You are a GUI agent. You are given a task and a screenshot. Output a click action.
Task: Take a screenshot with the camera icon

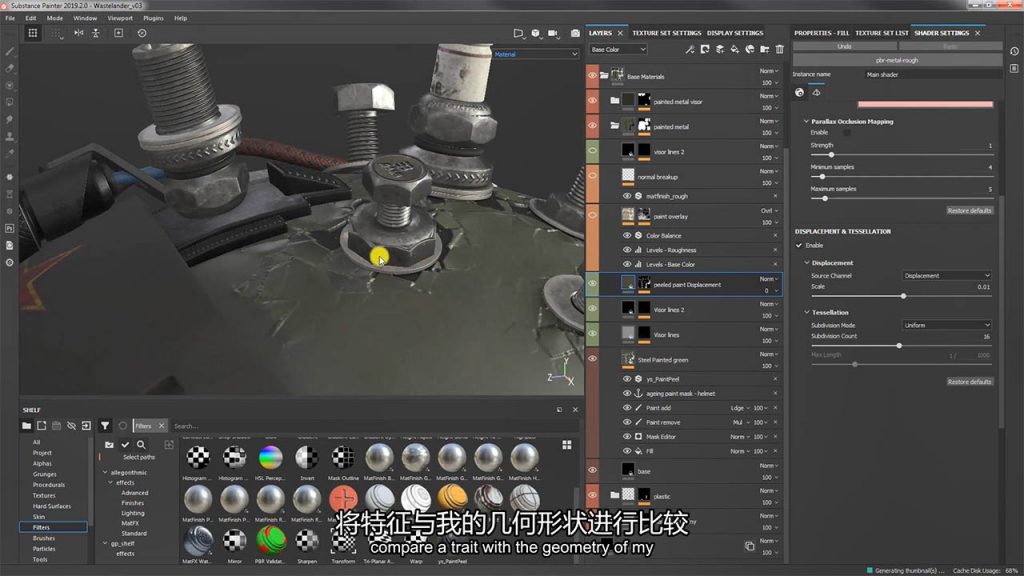(575, 33)
